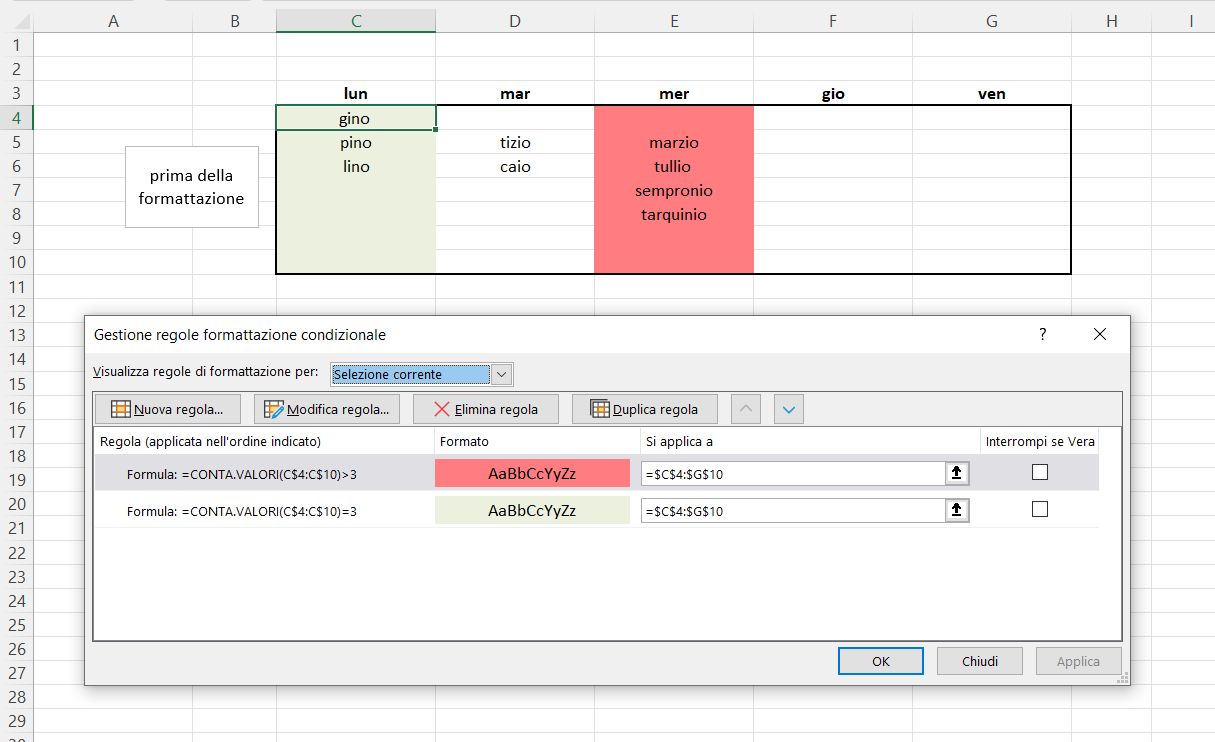Select row 4 header
1215x742 pixels.
pyautogui.click(x=16, y=118)
